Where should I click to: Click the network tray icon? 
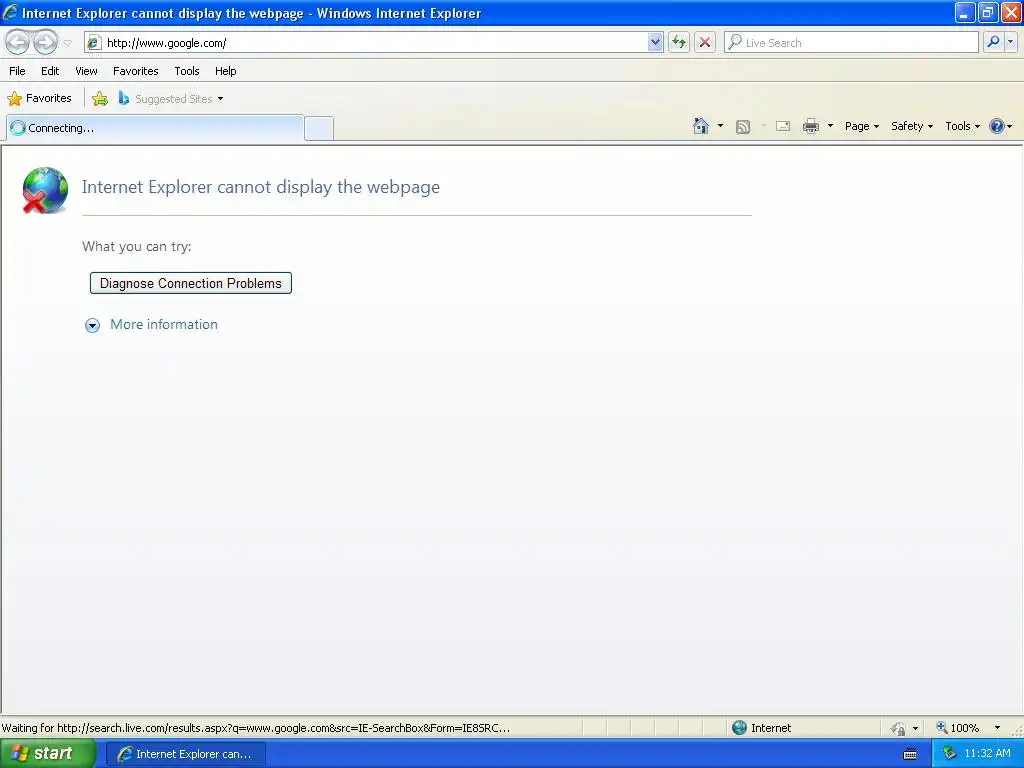949,754
